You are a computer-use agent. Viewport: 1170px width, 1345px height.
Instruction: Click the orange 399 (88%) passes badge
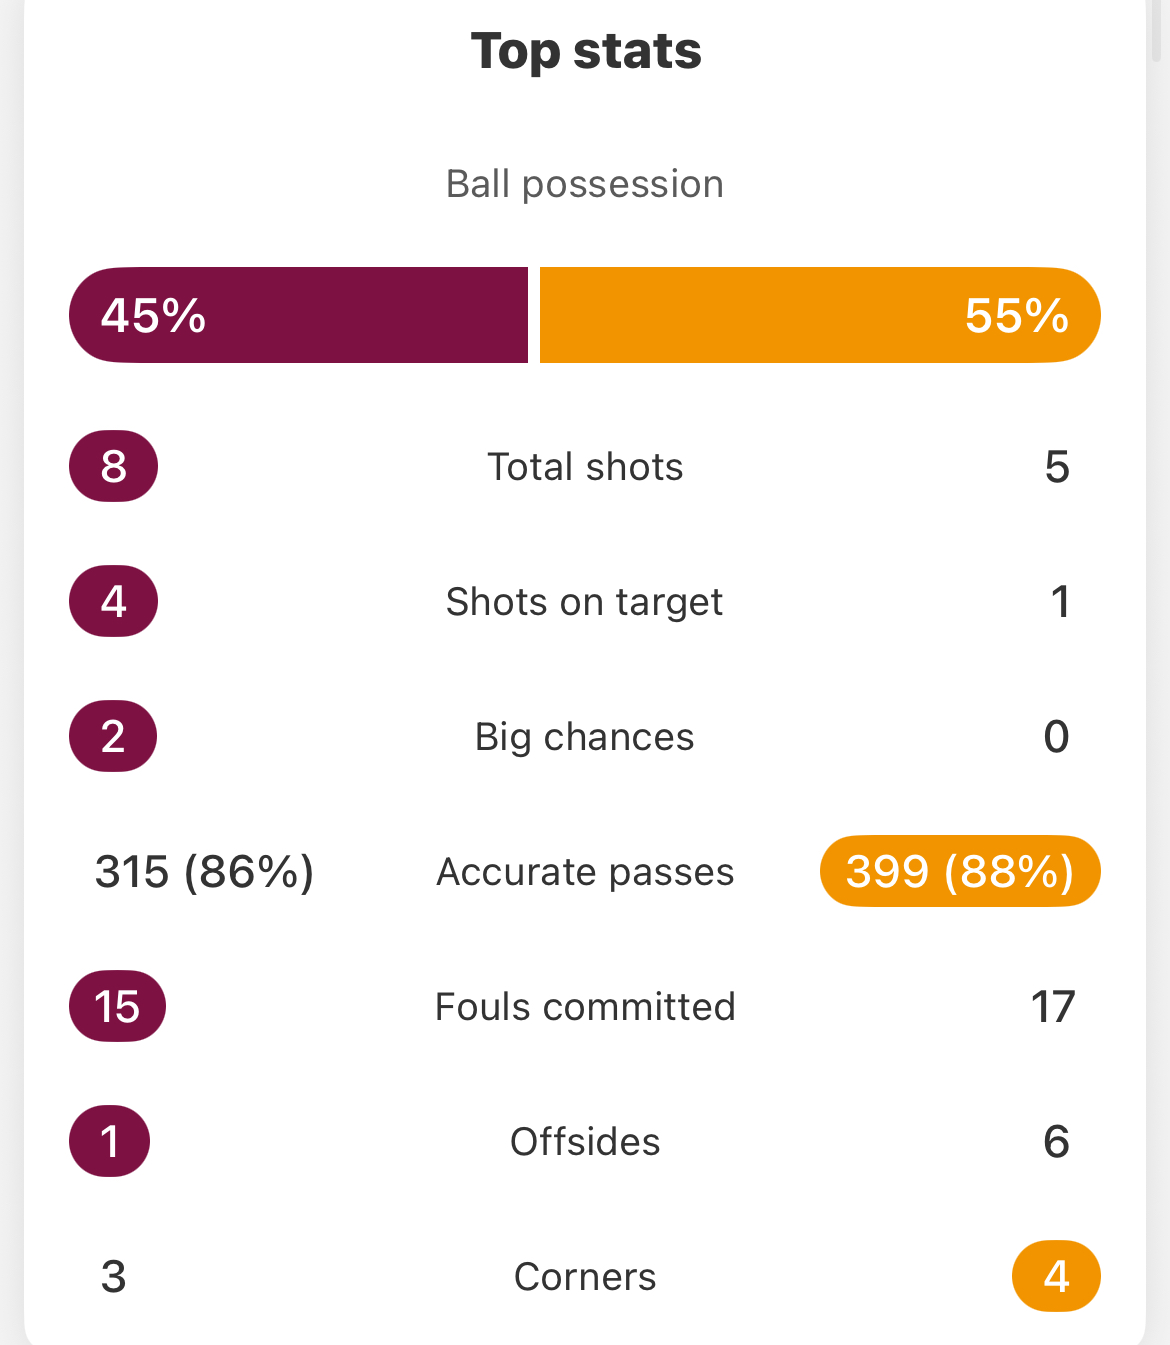960,871
